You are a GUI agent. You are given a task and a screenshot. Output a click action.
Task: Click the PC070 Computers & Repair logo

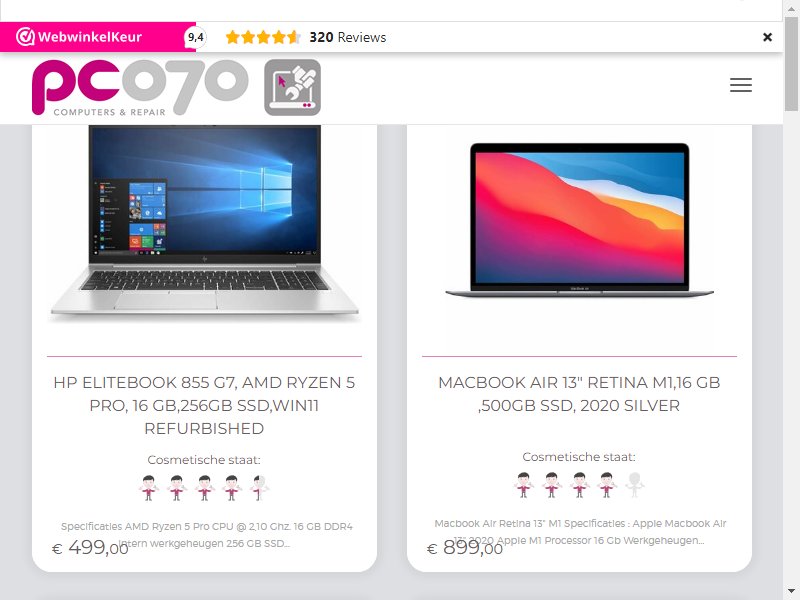point(140,87)
